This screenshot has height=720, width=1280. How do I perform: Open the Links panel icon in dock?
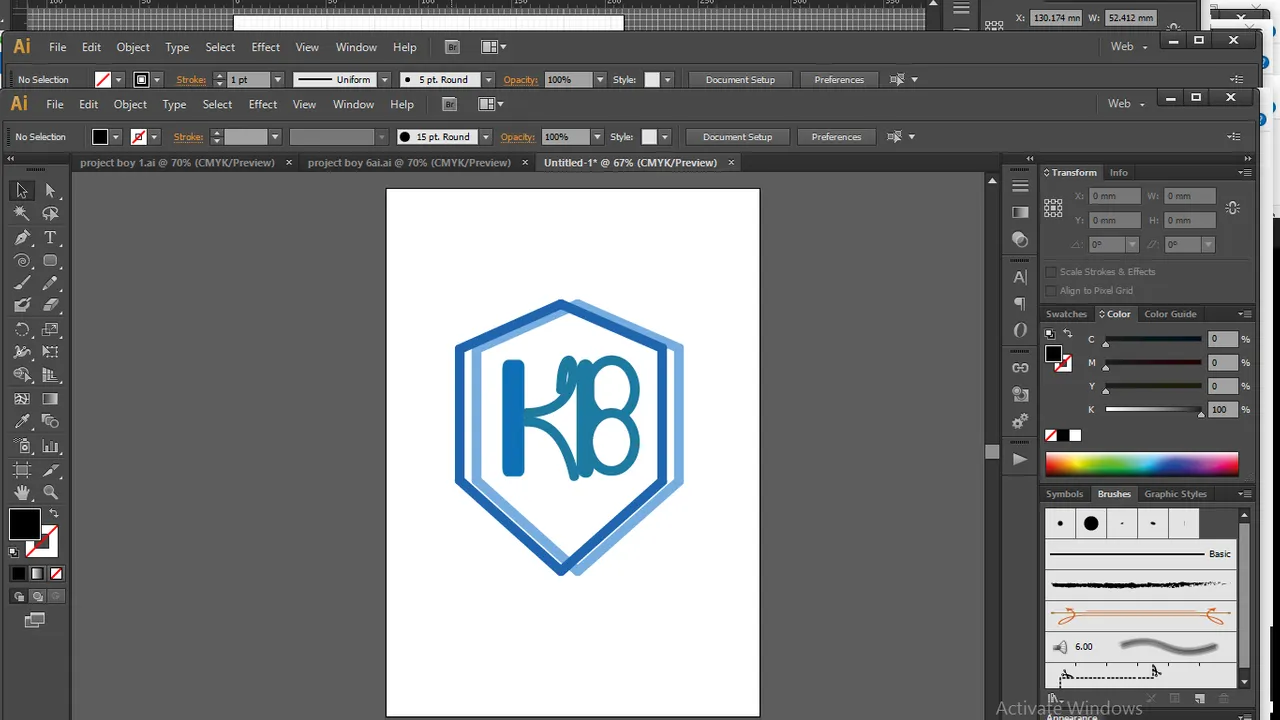pos(1020,368)
